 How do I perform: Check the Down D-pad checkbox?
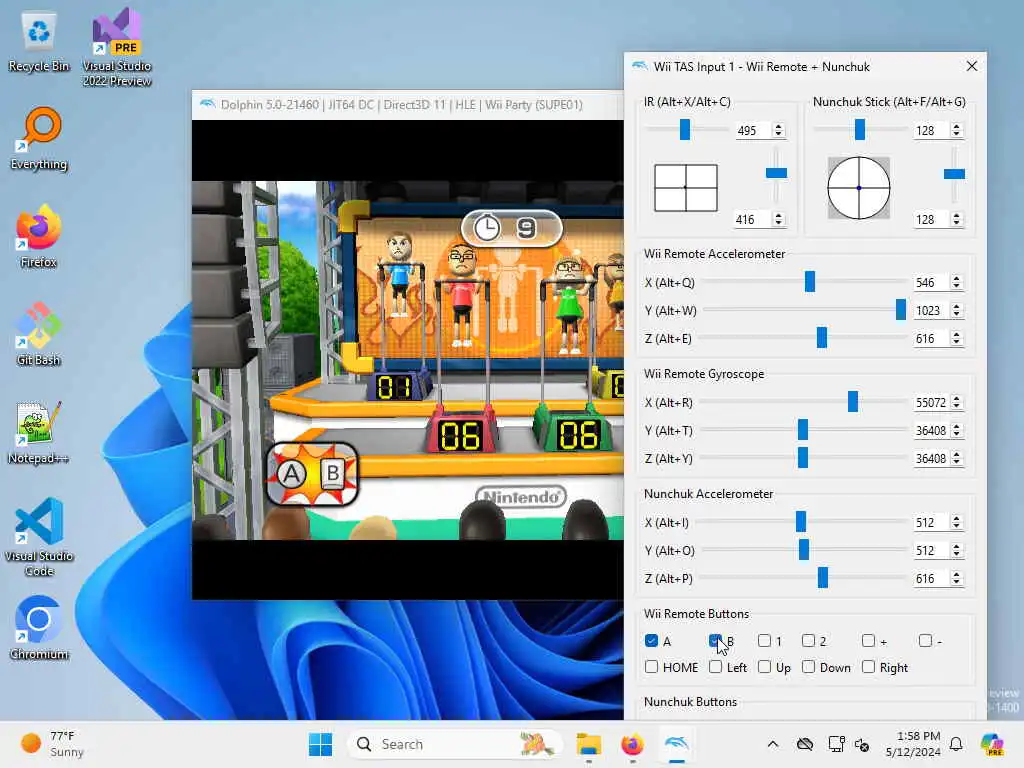808,667
